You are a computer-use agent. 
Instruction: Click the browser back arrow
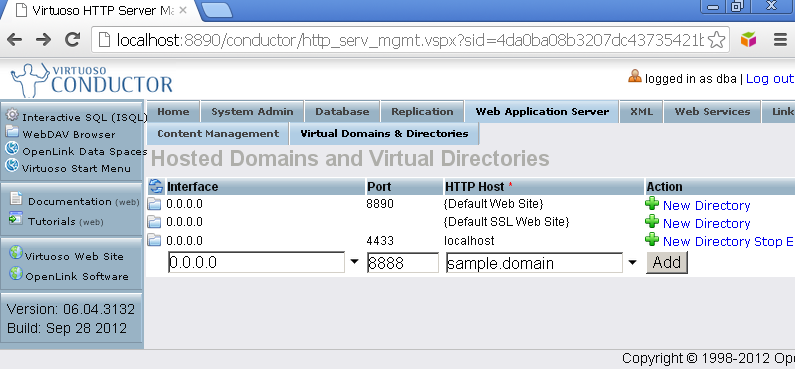[14, 40]
